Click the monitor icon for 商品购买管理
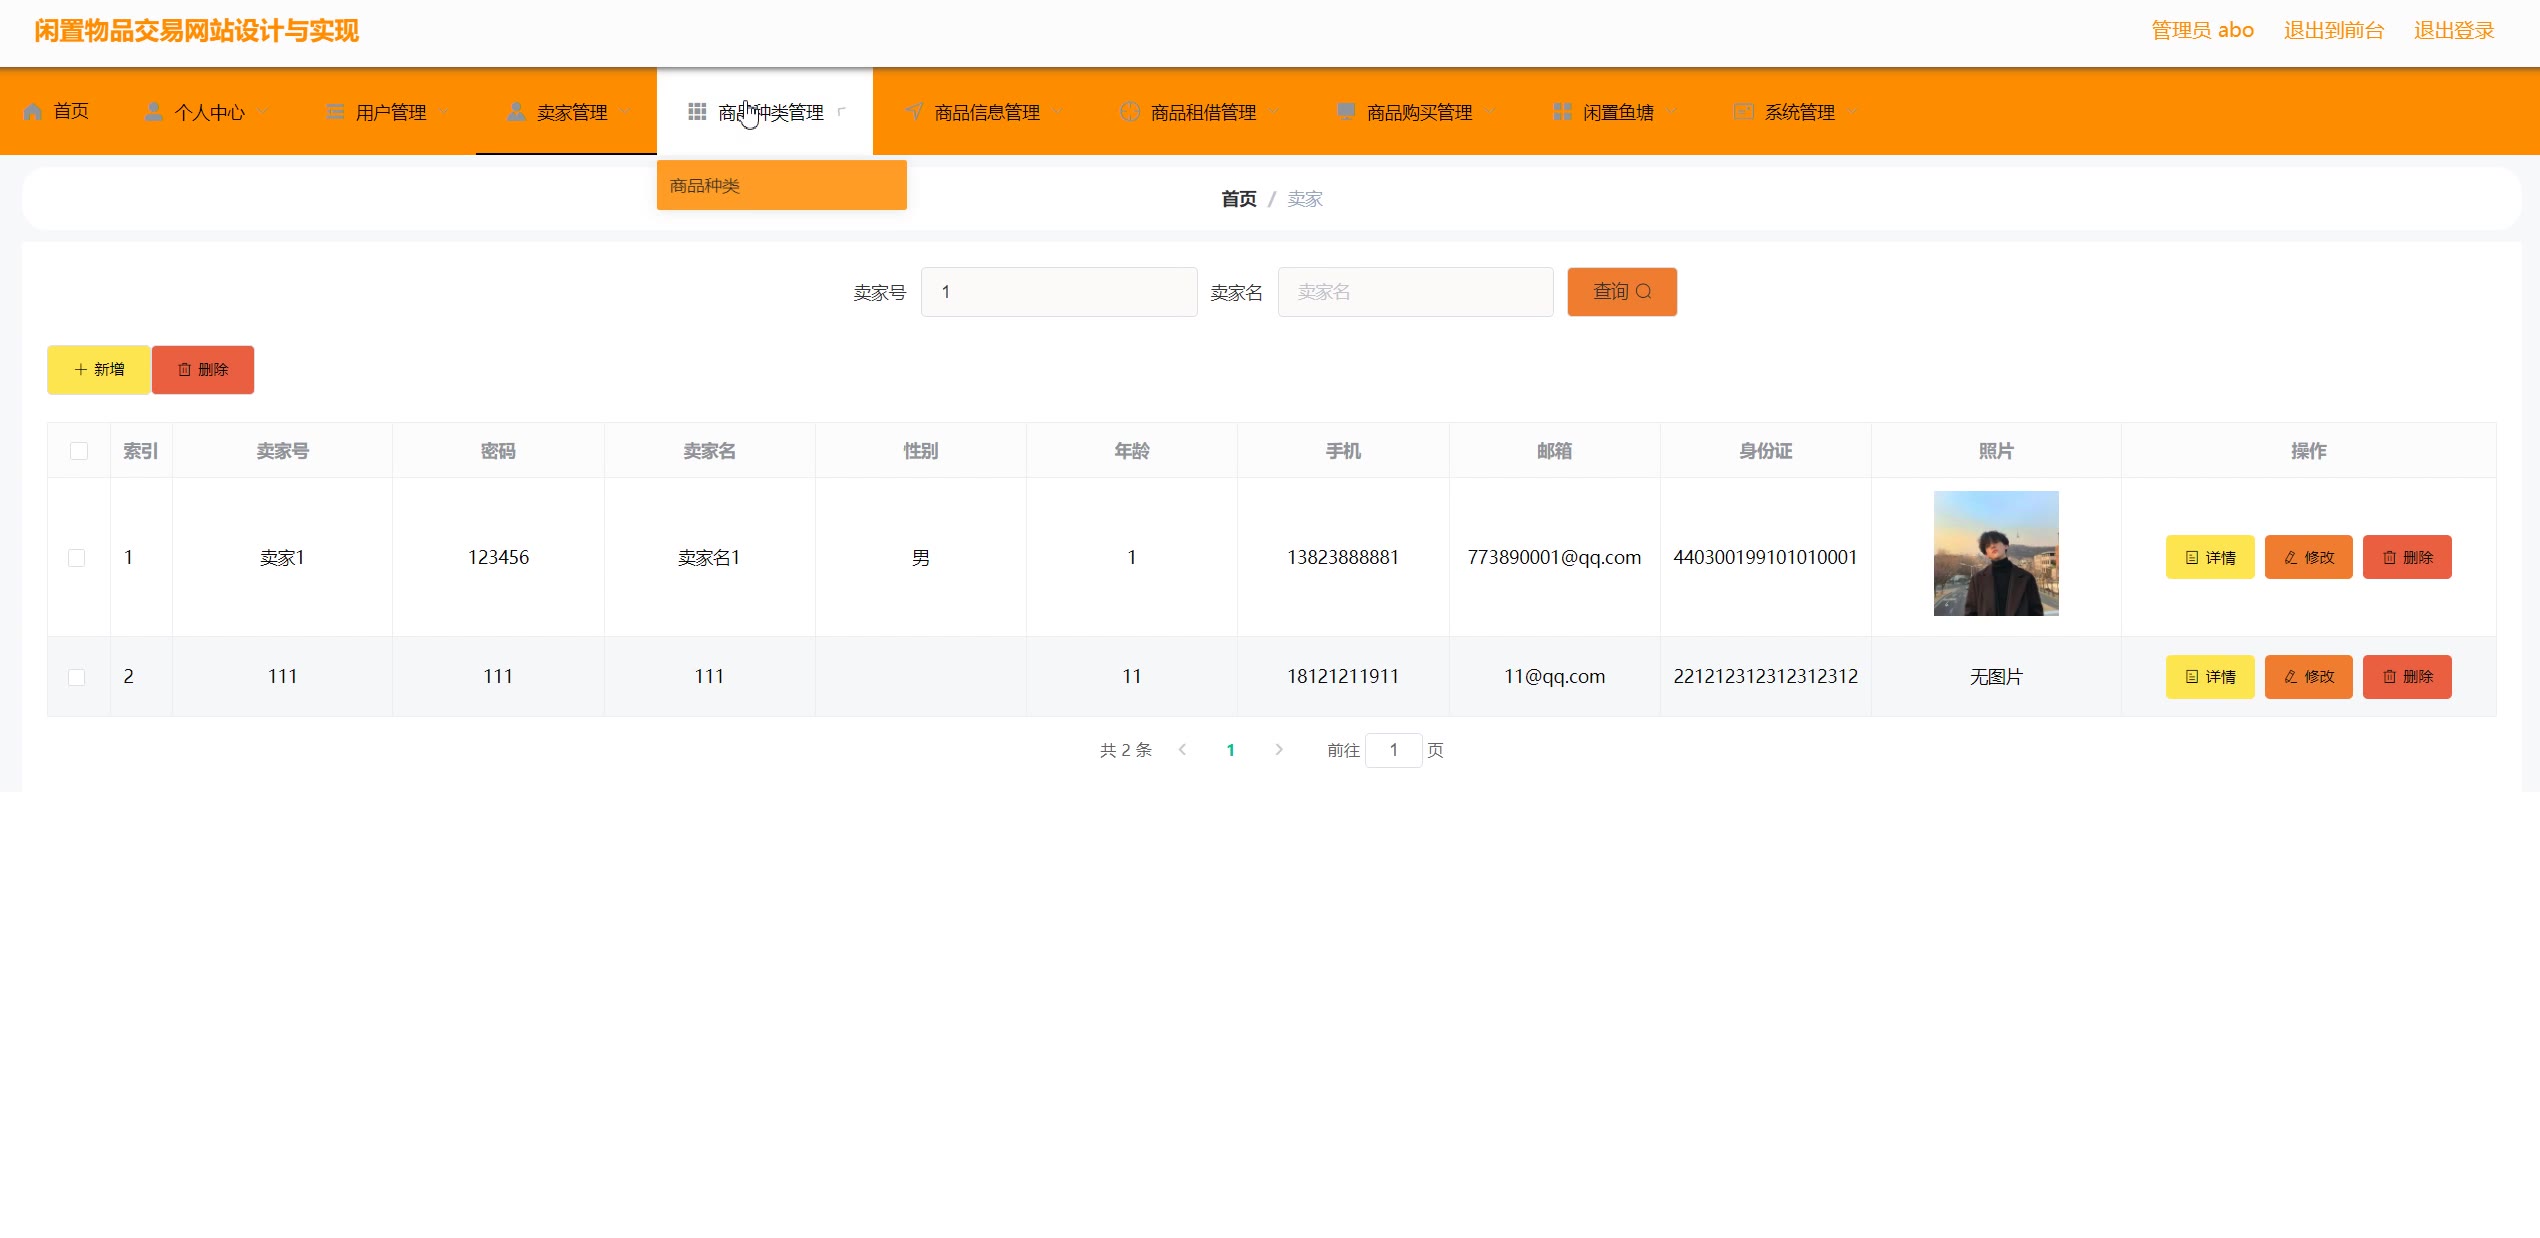The image size is (2540, 1238). pos(1346,112)
